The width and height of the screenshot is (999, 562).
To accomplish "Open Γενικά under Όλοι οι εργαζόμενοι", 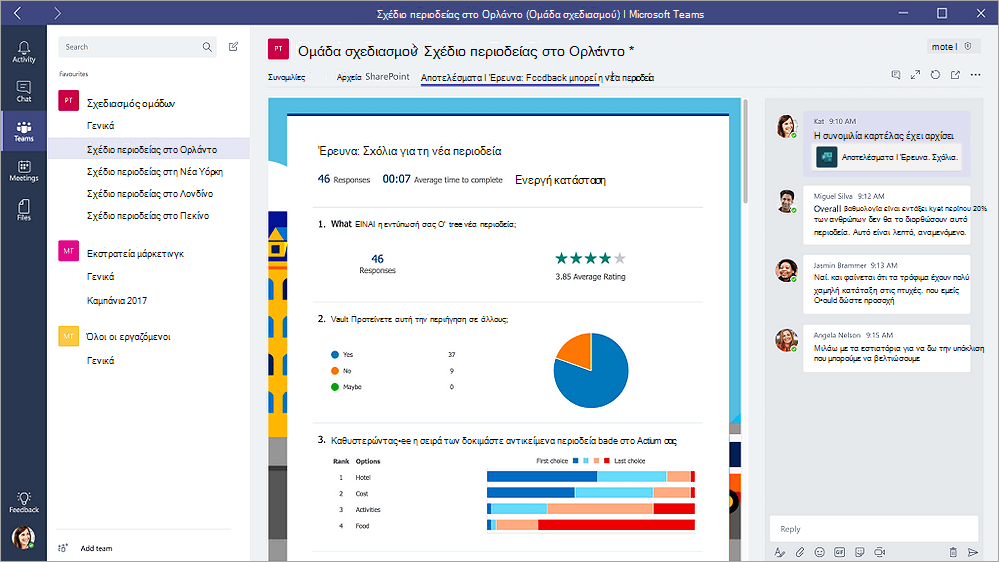I will (100, 361).
